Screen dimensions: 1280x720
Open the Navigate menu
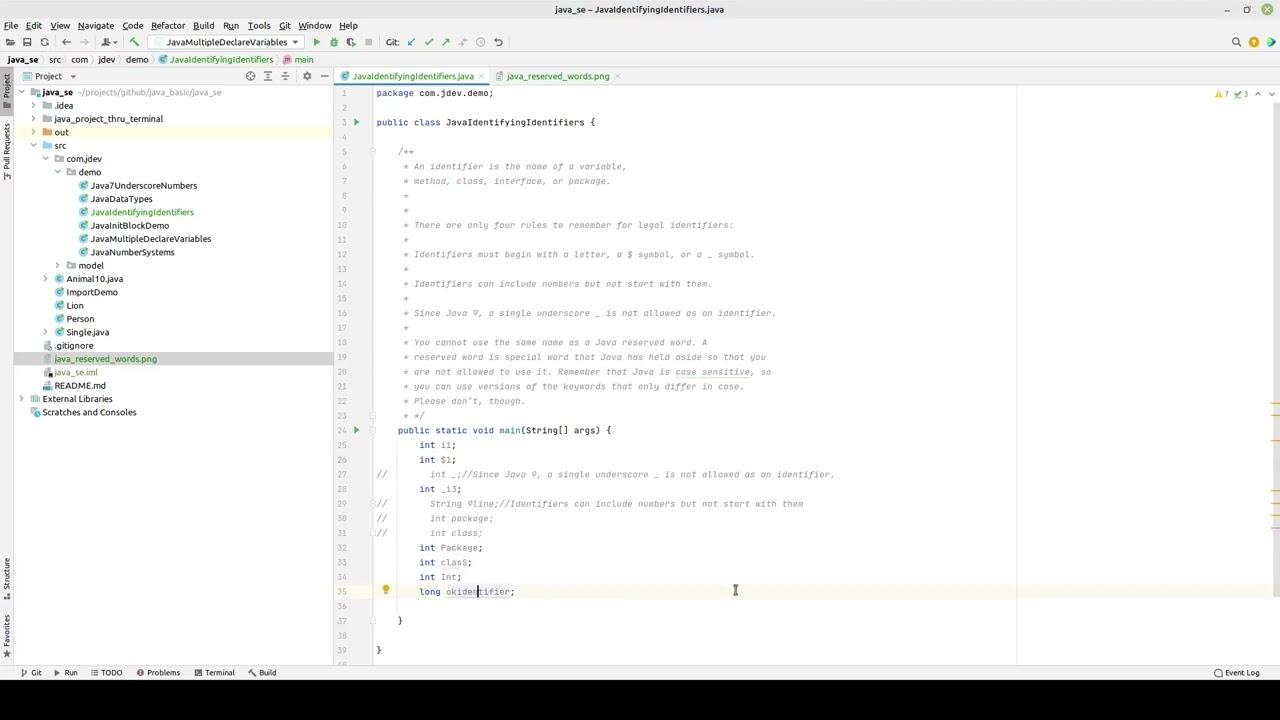point(96,25)
